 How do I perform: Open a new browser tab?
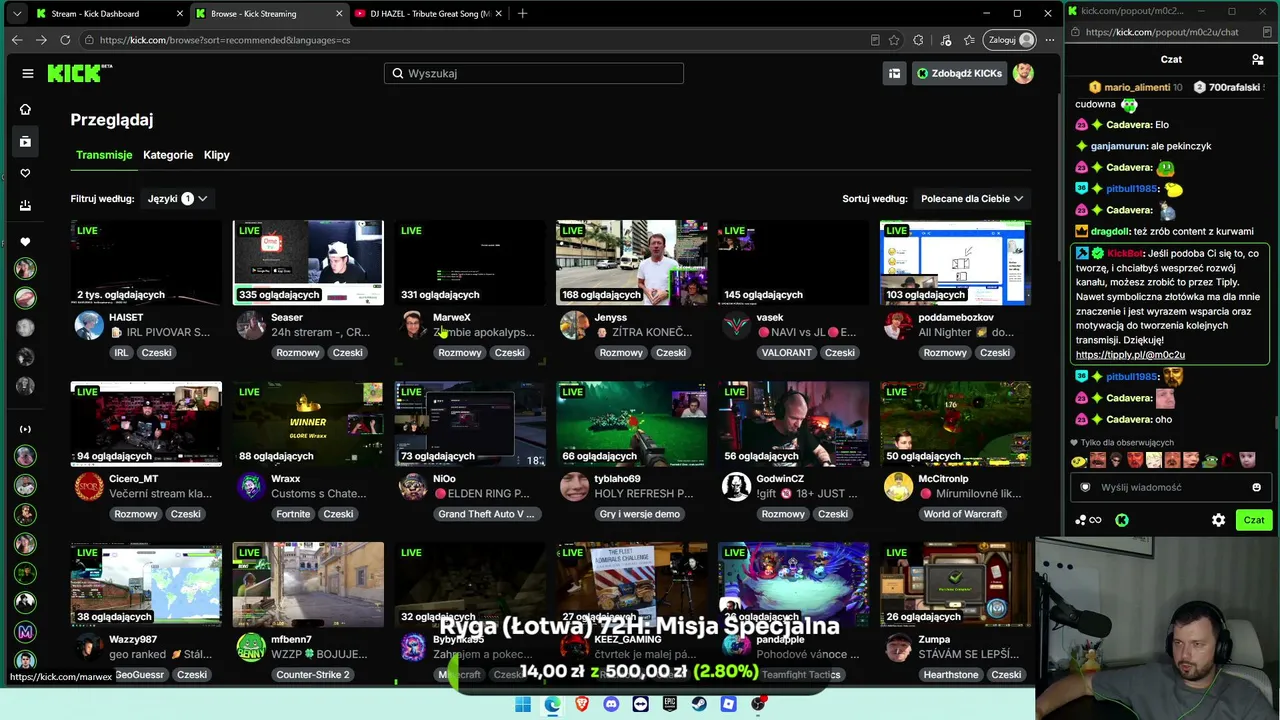(522, 13)
